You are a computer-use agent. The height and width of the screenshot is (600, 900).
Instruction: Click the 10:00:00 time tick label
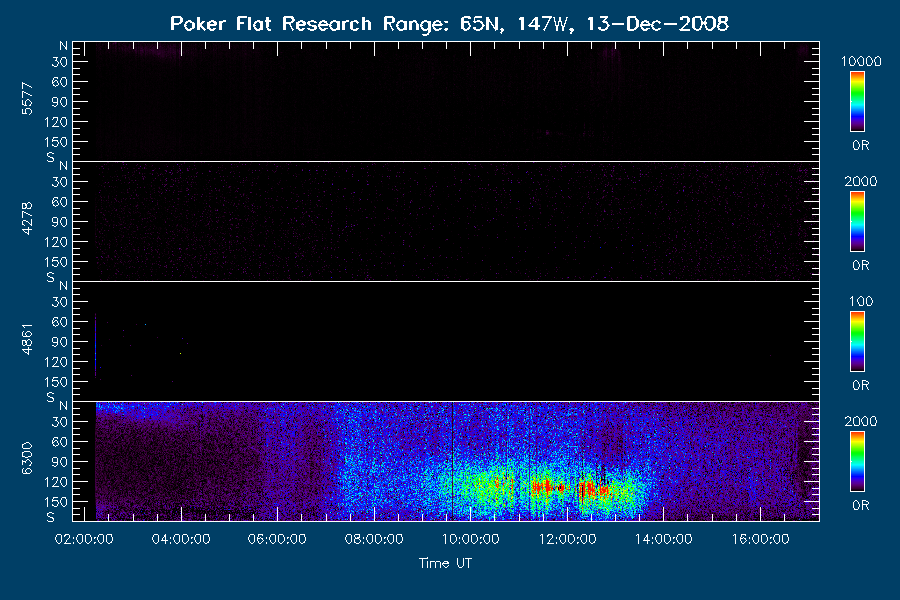471,539
